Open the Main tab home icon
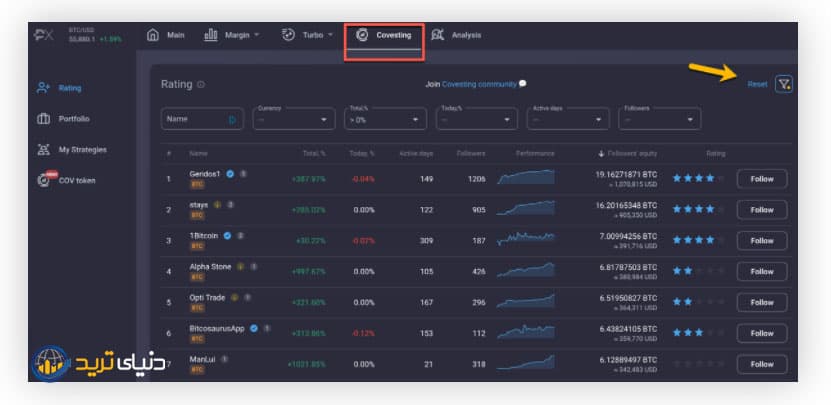 tap(153, 35)
